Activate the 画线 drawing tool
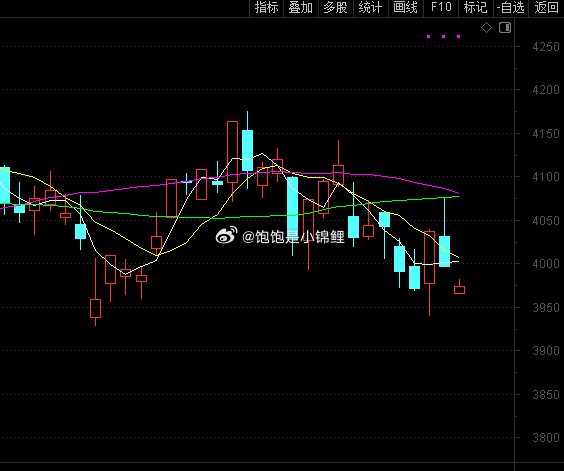 point(405,8)
